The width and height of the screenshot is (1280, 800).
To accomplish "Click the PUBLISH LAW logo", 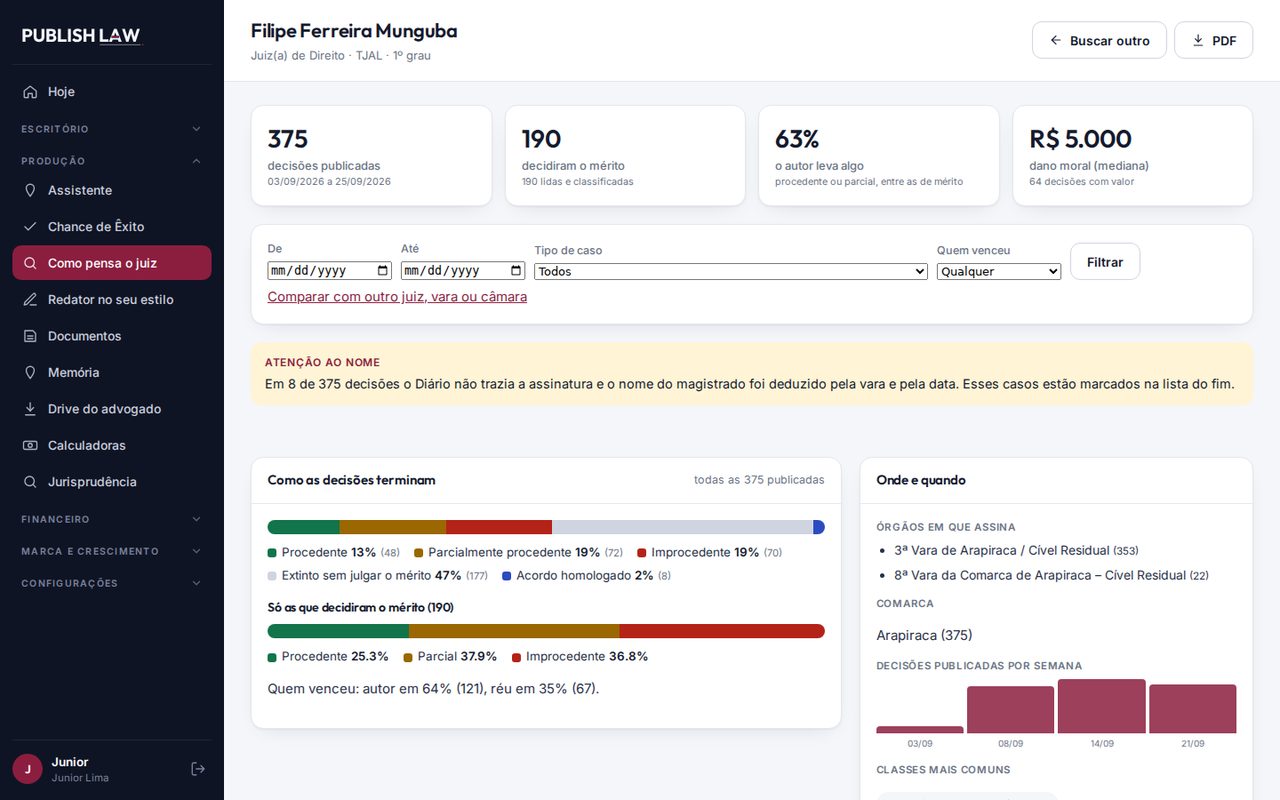I will point(82,36).
